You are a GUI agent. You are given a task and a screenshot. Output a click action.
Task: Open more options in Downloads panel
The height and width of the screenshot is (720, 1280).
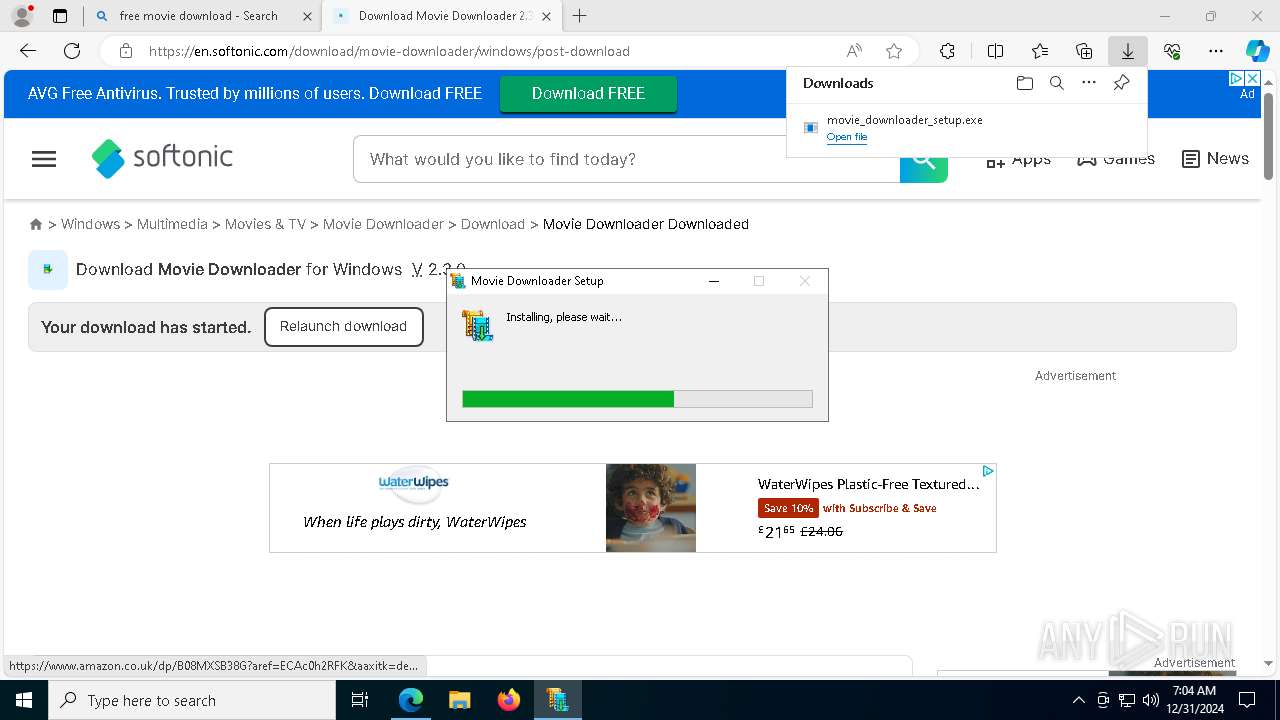pyautogui.click(x=1089, y=83)
